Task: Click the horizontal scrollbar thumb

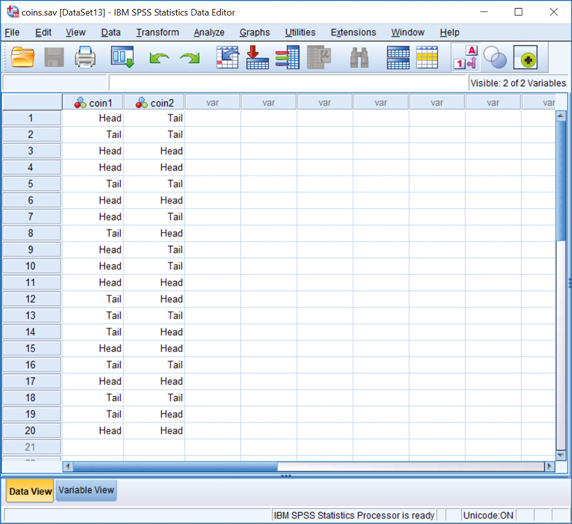Action: pos(175,466)
